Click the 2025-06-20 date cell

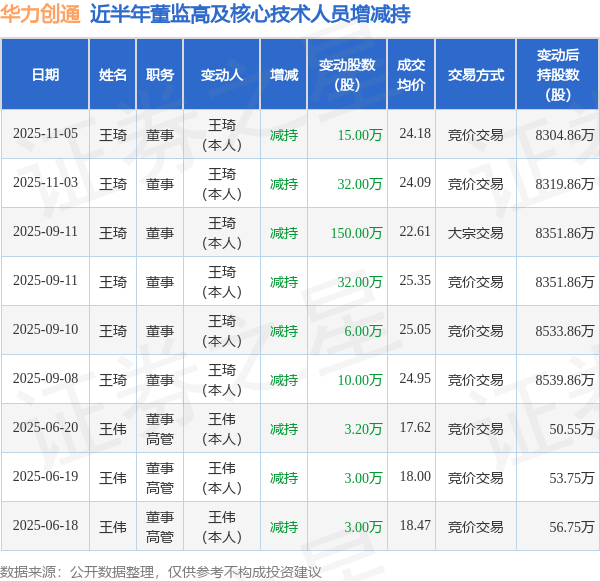pos(45,428)
